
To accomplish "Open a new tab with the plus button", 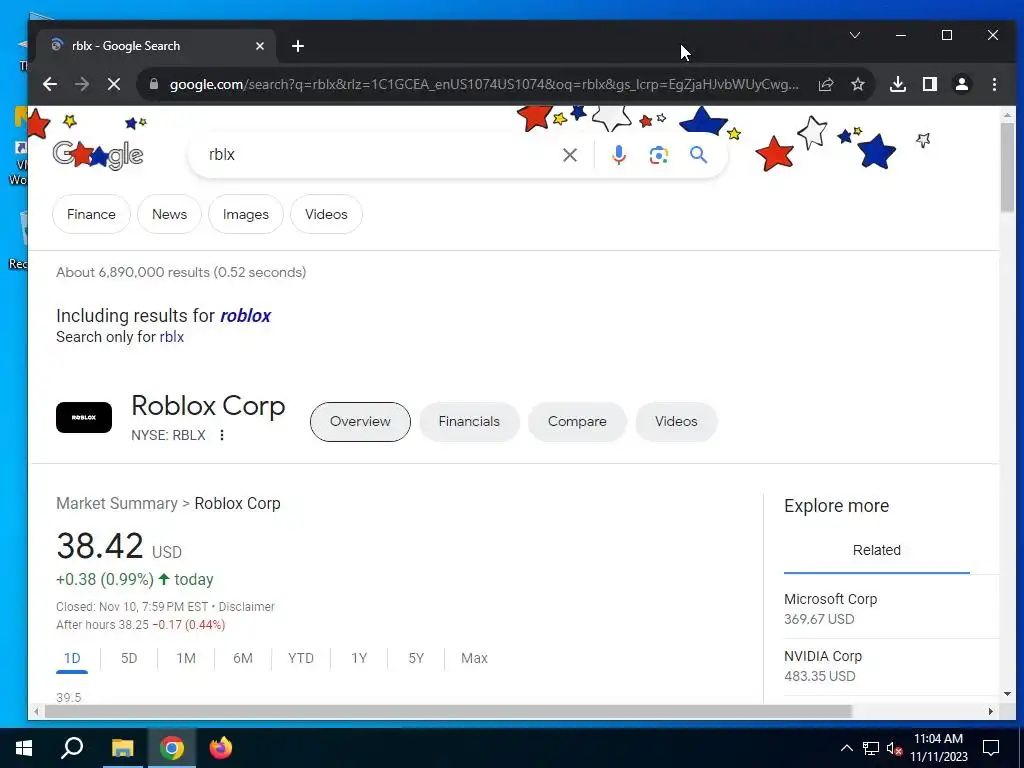I will coord(298,46).
